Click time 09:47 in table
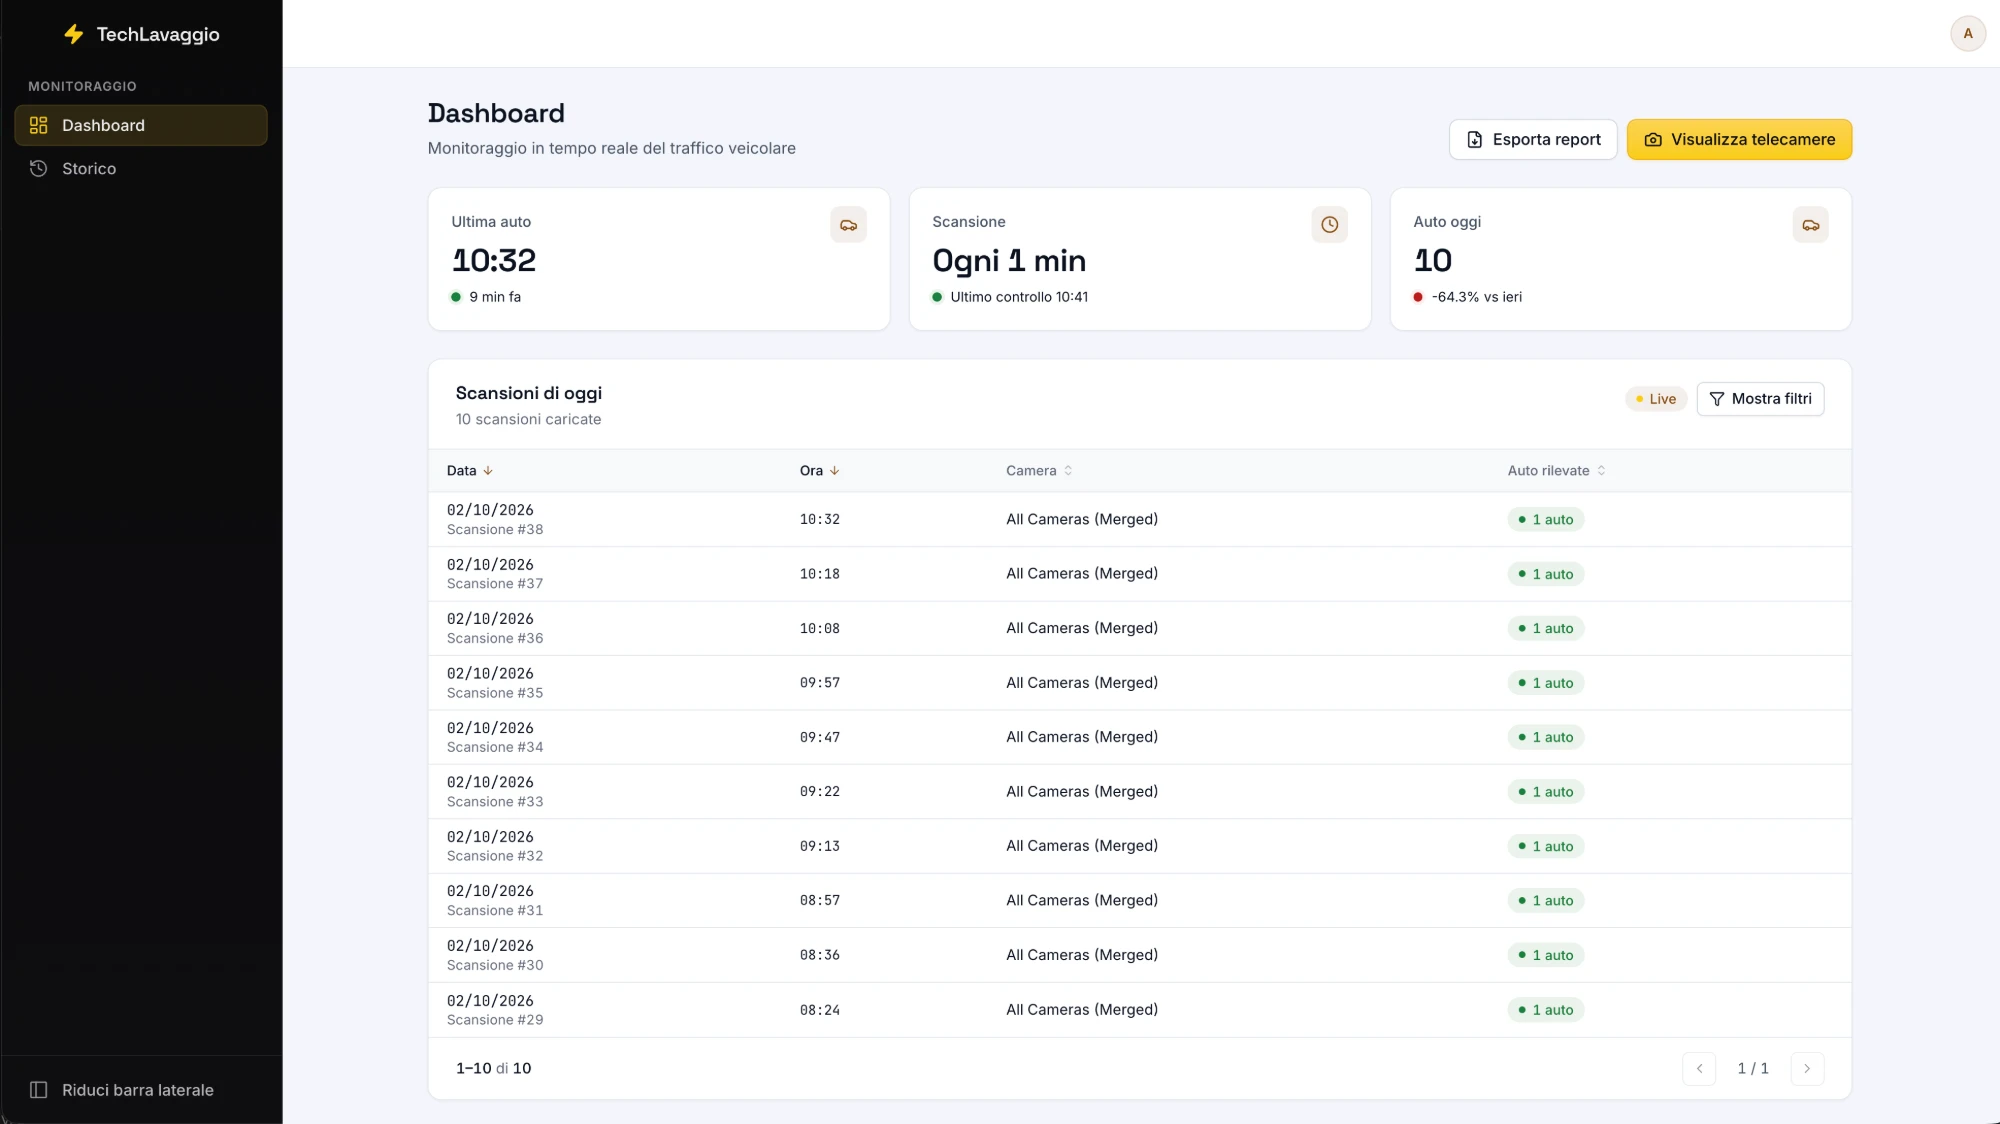This screenshot has height=1124, width=2000. [x=820, y=737]
